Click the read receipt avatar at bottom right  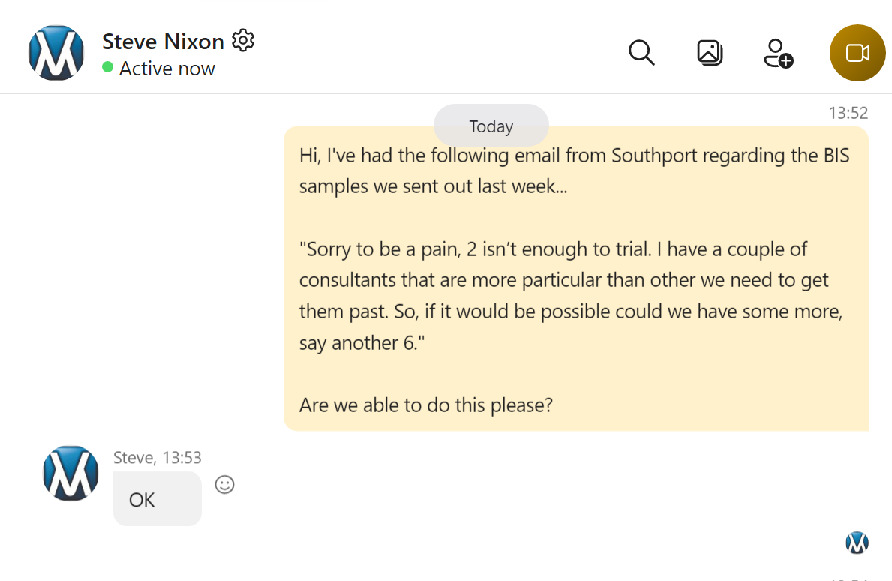tap(857, 542)
